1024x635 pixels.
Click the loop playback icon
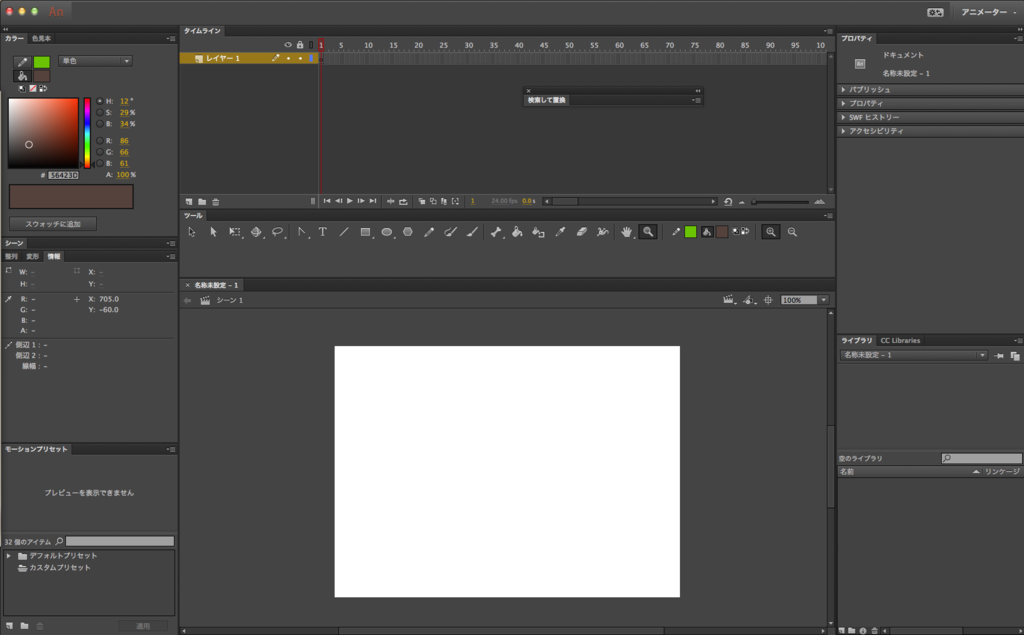coord(404,201)
